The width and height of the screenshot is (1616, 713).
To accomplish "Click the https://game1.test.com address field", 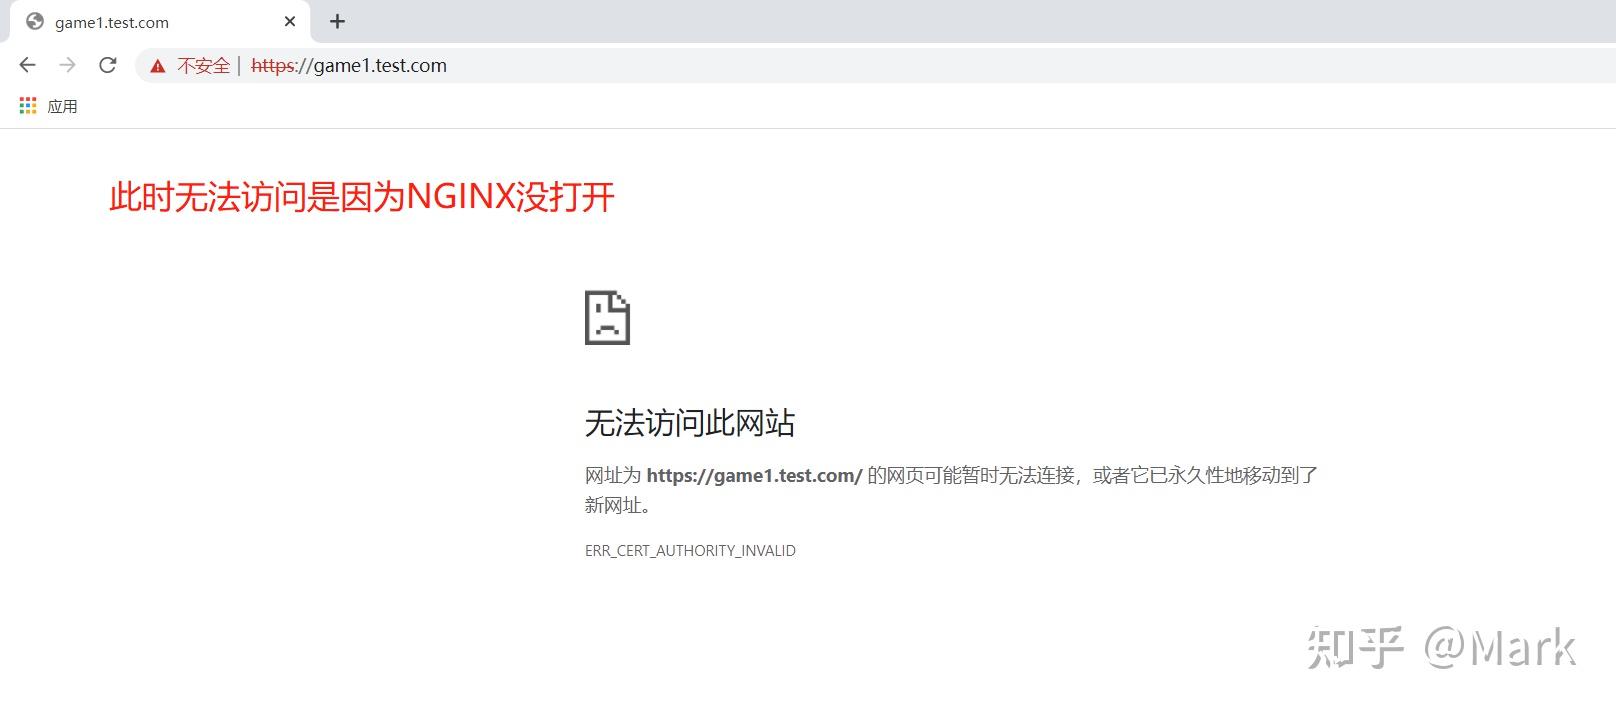I will point(348,66).
